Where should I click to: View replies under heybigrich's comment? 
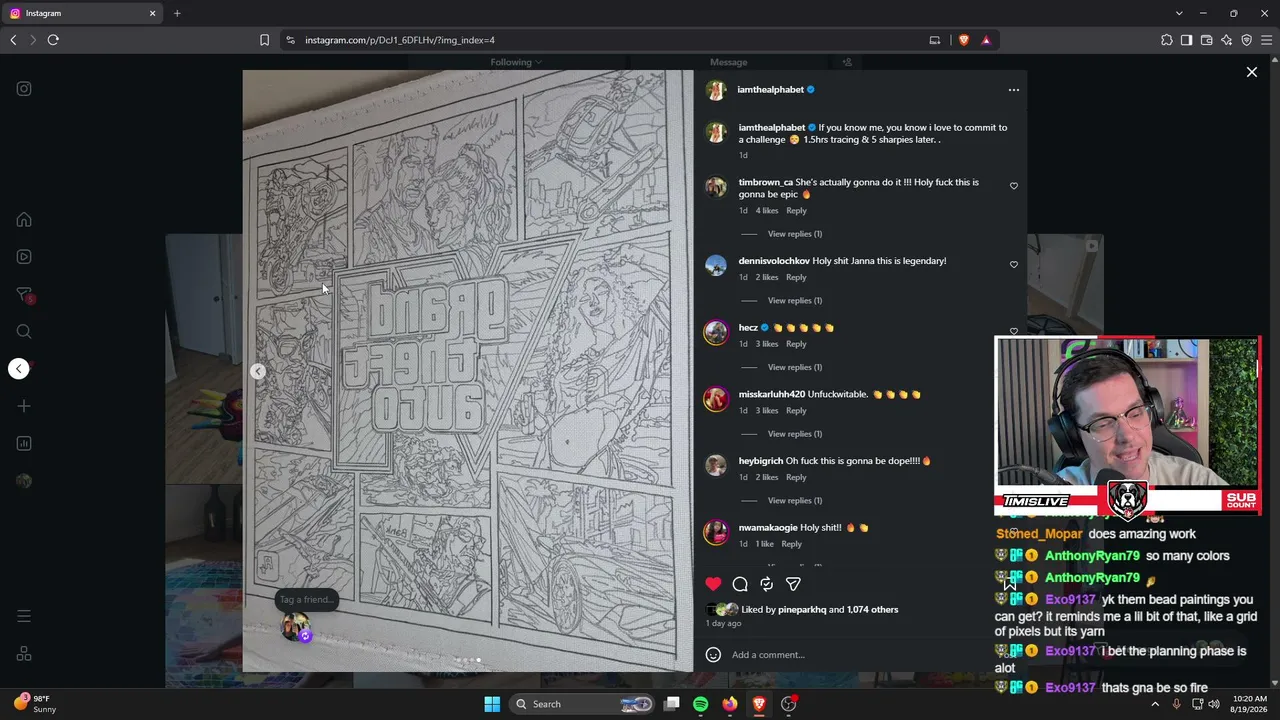(795, 501)
